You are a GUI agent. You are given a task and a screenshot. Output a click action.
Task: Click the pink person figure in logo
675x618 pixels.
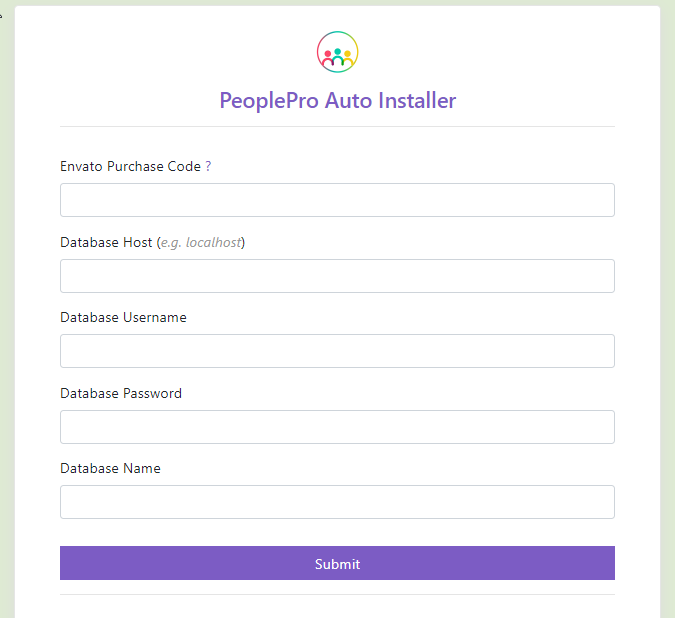pos(327,58)
